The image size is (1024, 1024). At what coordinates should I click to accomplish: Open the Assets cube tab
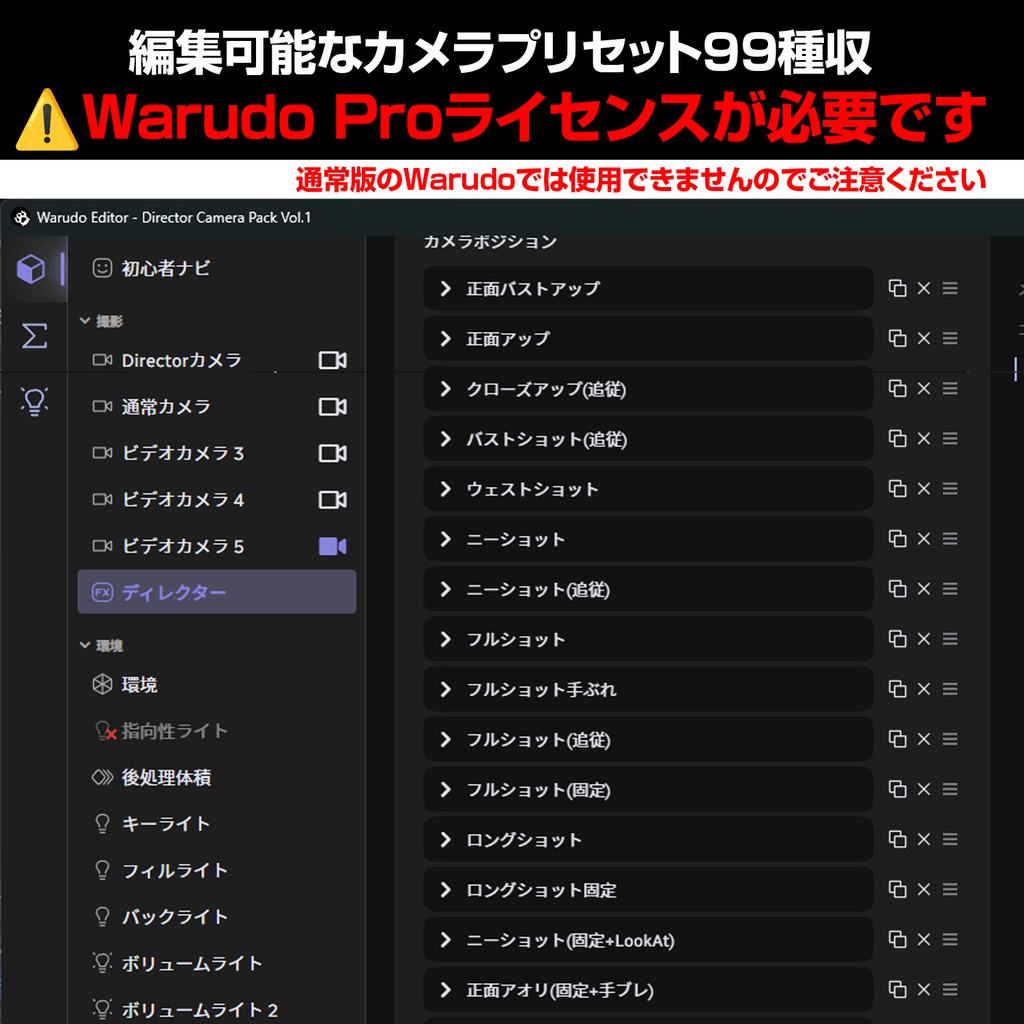(31, 268)
